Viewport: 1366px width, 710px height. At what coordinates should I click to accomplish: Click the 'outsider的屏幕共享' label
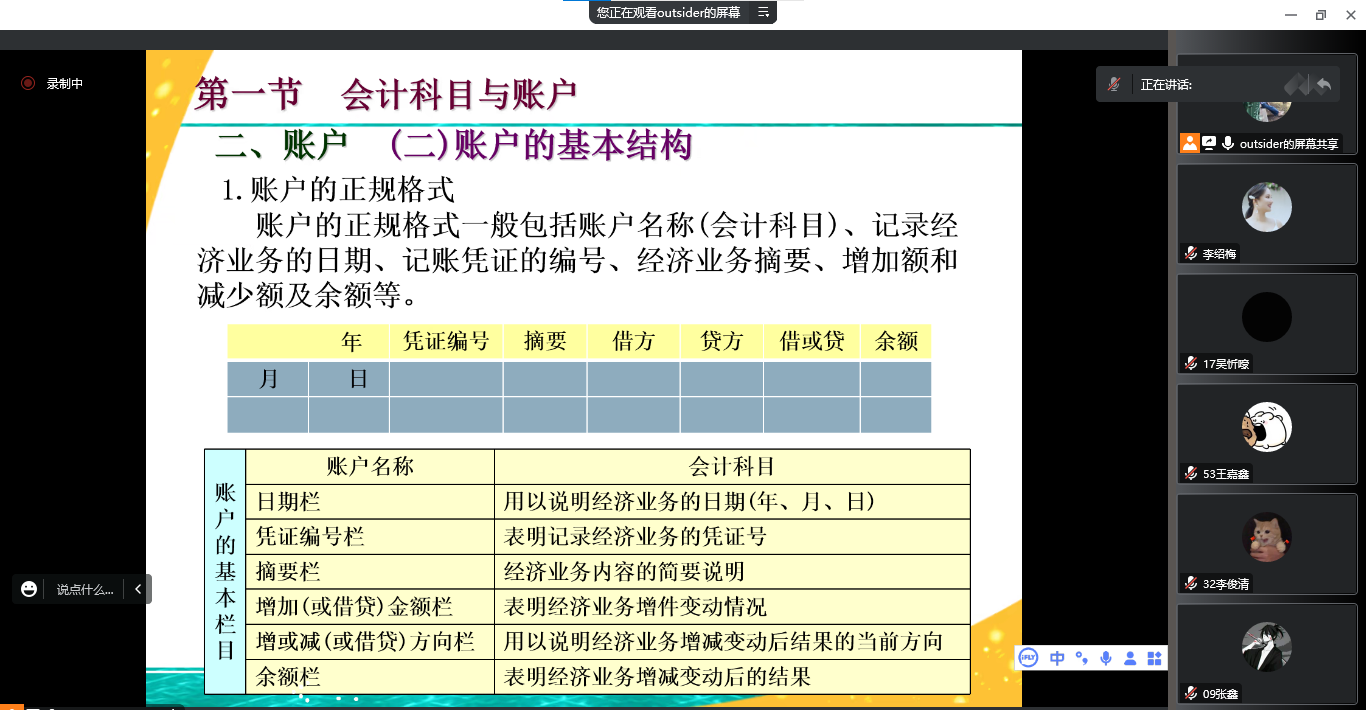1288,144
